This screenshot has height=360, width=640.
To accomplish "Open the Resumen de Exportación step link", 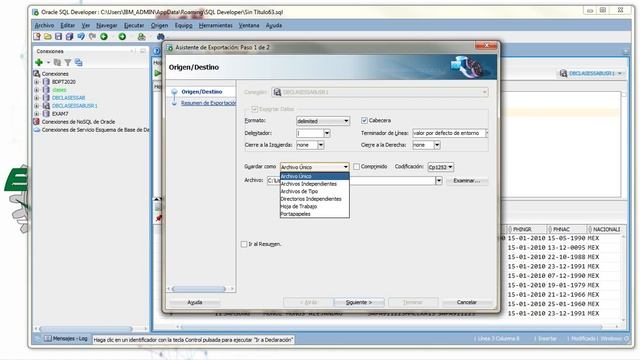I will [209, 103].
